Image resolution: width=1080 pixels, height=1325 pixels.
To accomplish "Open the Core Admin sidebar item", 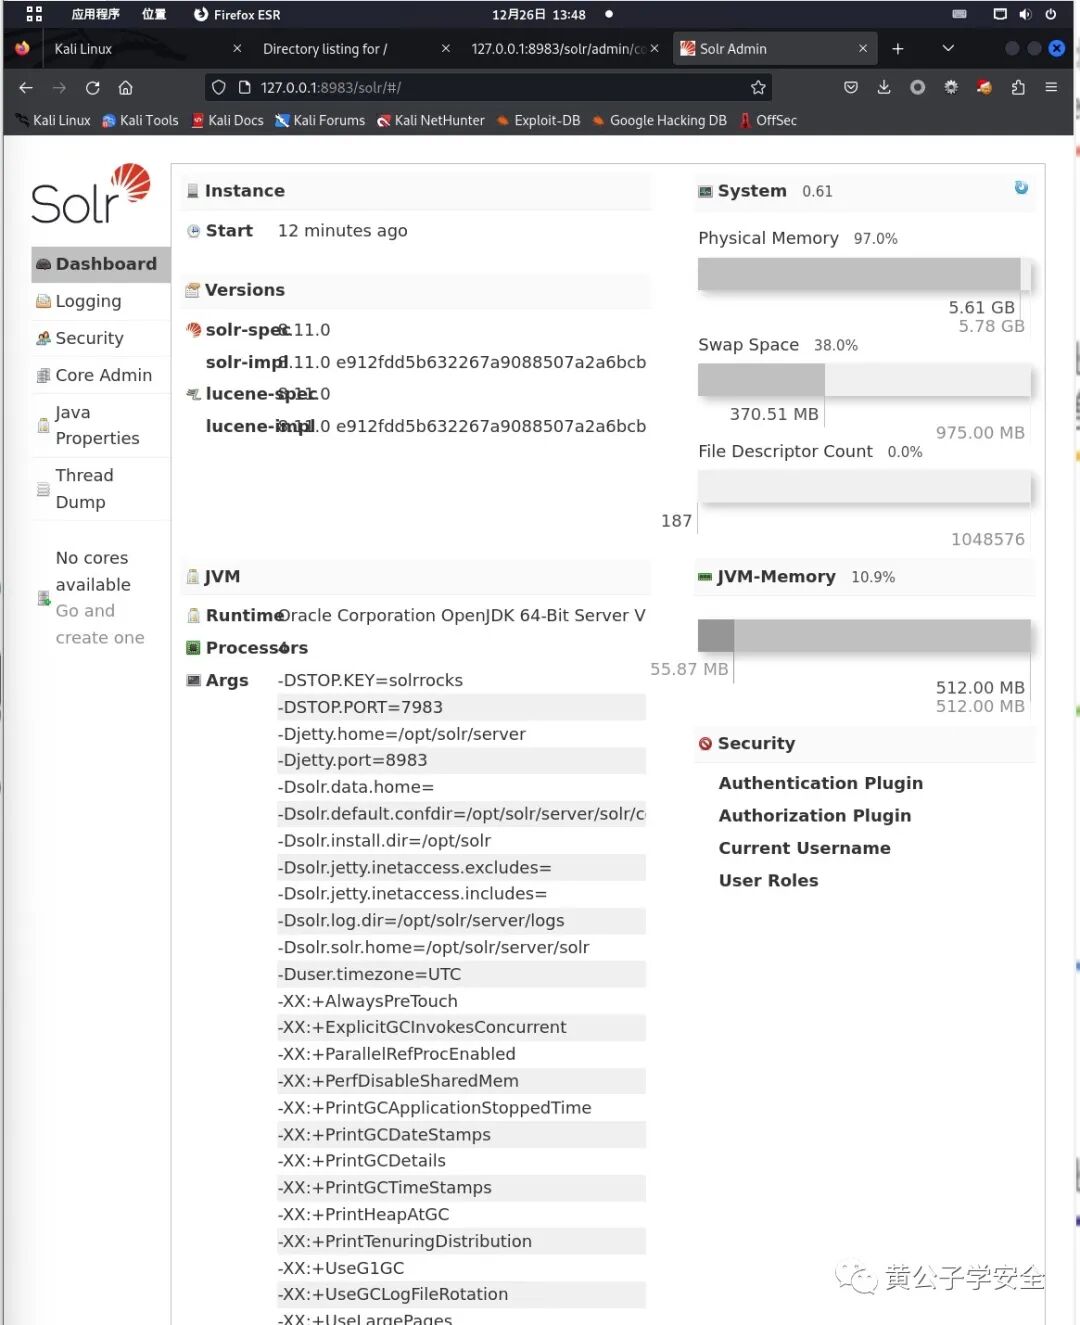I will [101, 375].
